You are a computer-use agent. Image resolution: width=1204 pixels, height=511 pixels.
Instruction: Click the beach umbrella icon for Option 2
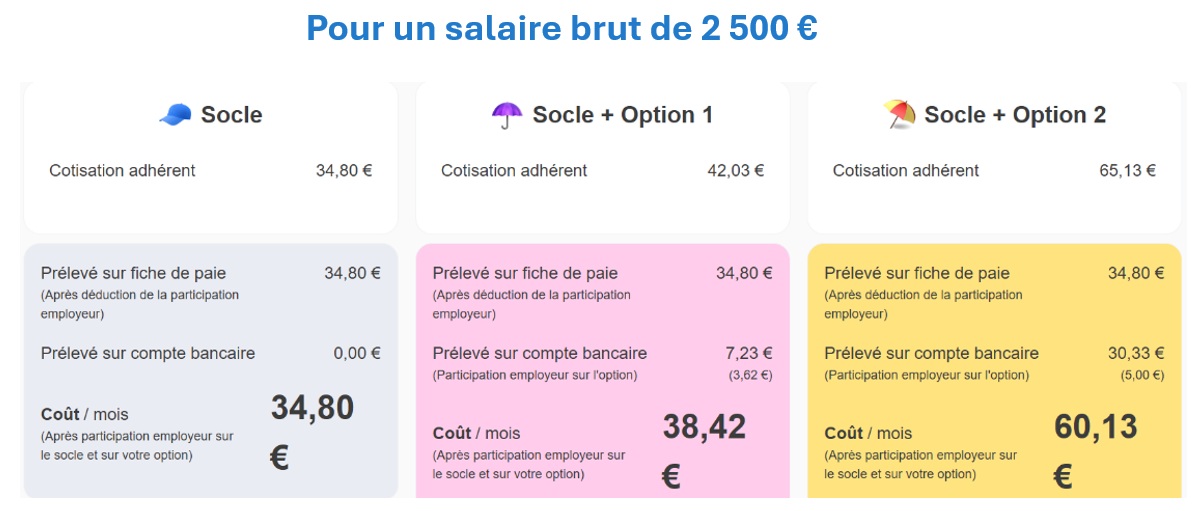click(900, 116)
